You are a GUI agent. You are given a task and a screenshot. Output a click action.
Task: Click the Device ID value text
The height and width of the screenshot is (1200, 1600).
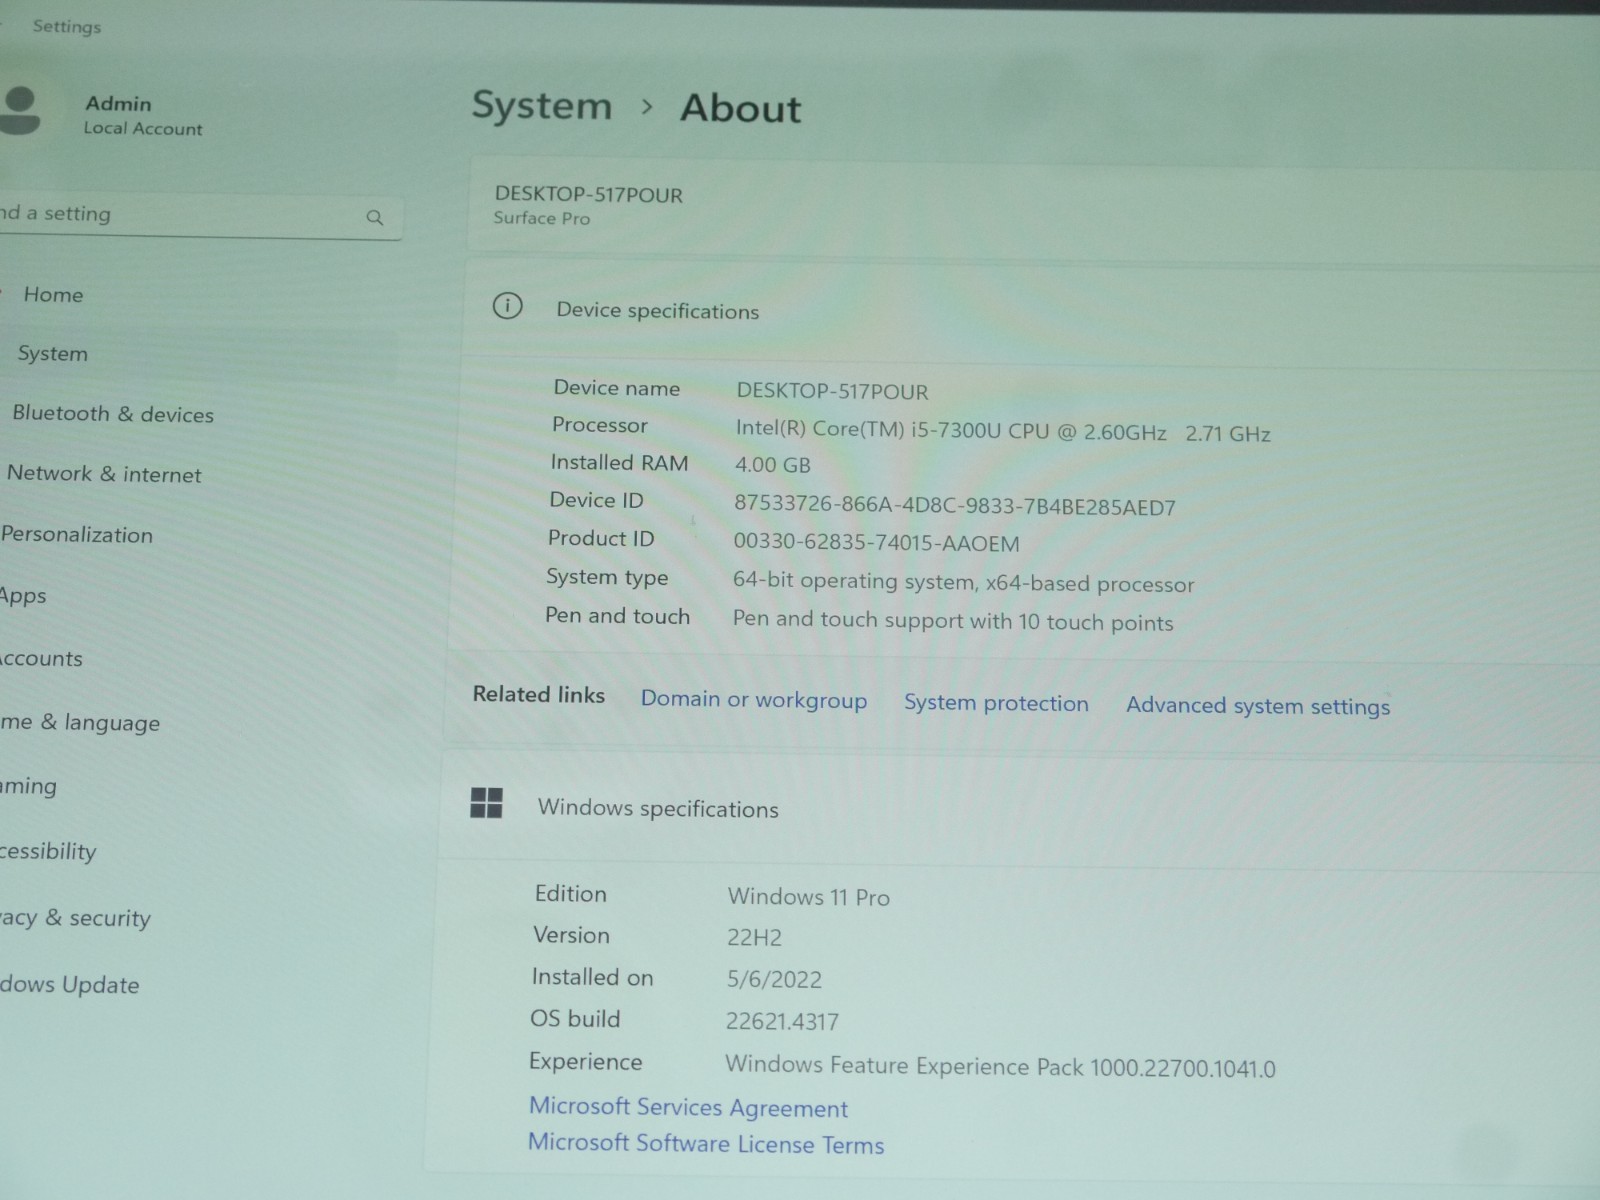coord(955,505)
